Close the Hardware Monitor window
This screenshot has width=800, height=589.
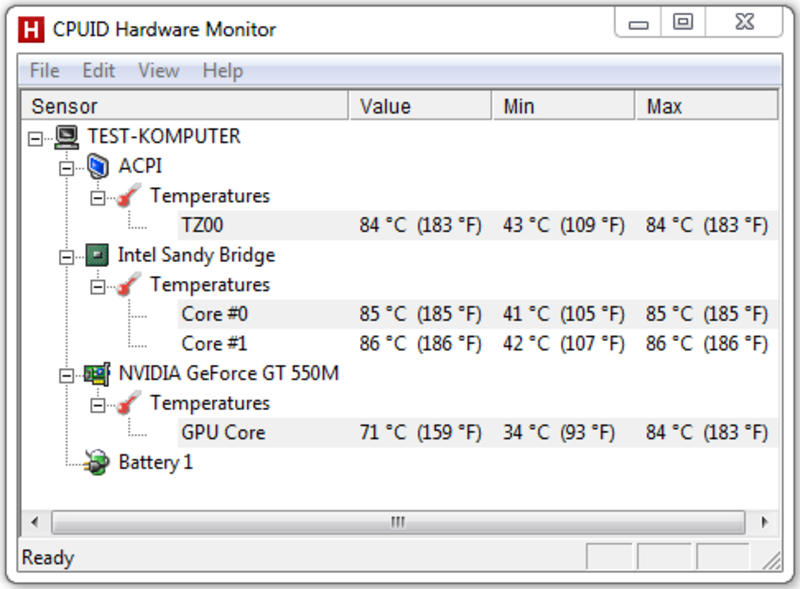(744, 22)
